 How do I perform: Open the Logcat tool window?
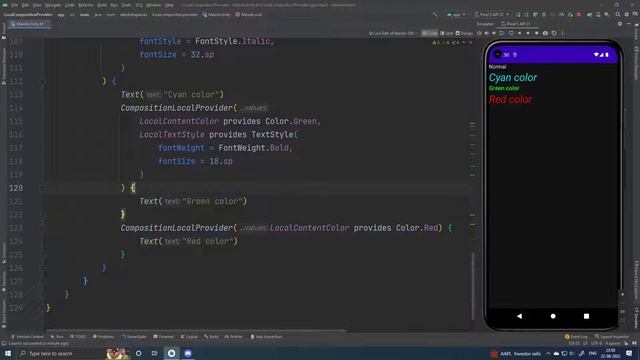189,337
